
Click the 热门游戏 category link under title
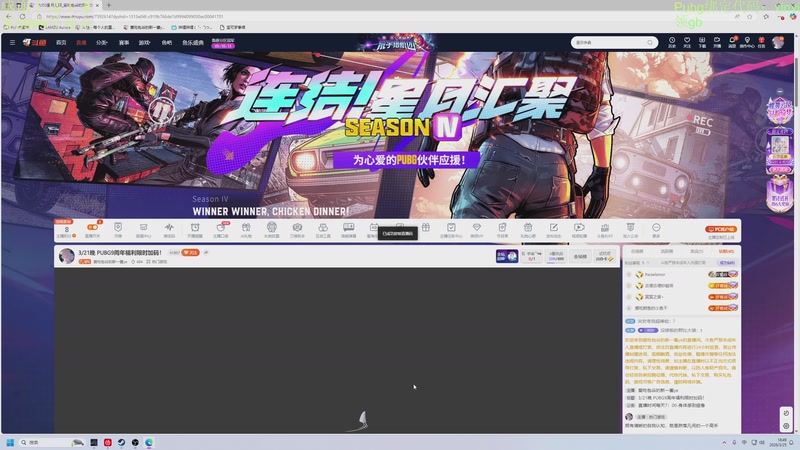click(x=157, y=262)
